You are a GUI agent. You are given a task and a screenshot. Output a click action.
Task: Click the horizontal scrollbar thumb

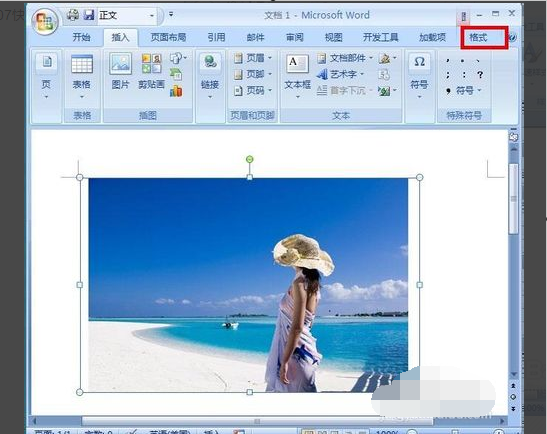tap(258, 421)
